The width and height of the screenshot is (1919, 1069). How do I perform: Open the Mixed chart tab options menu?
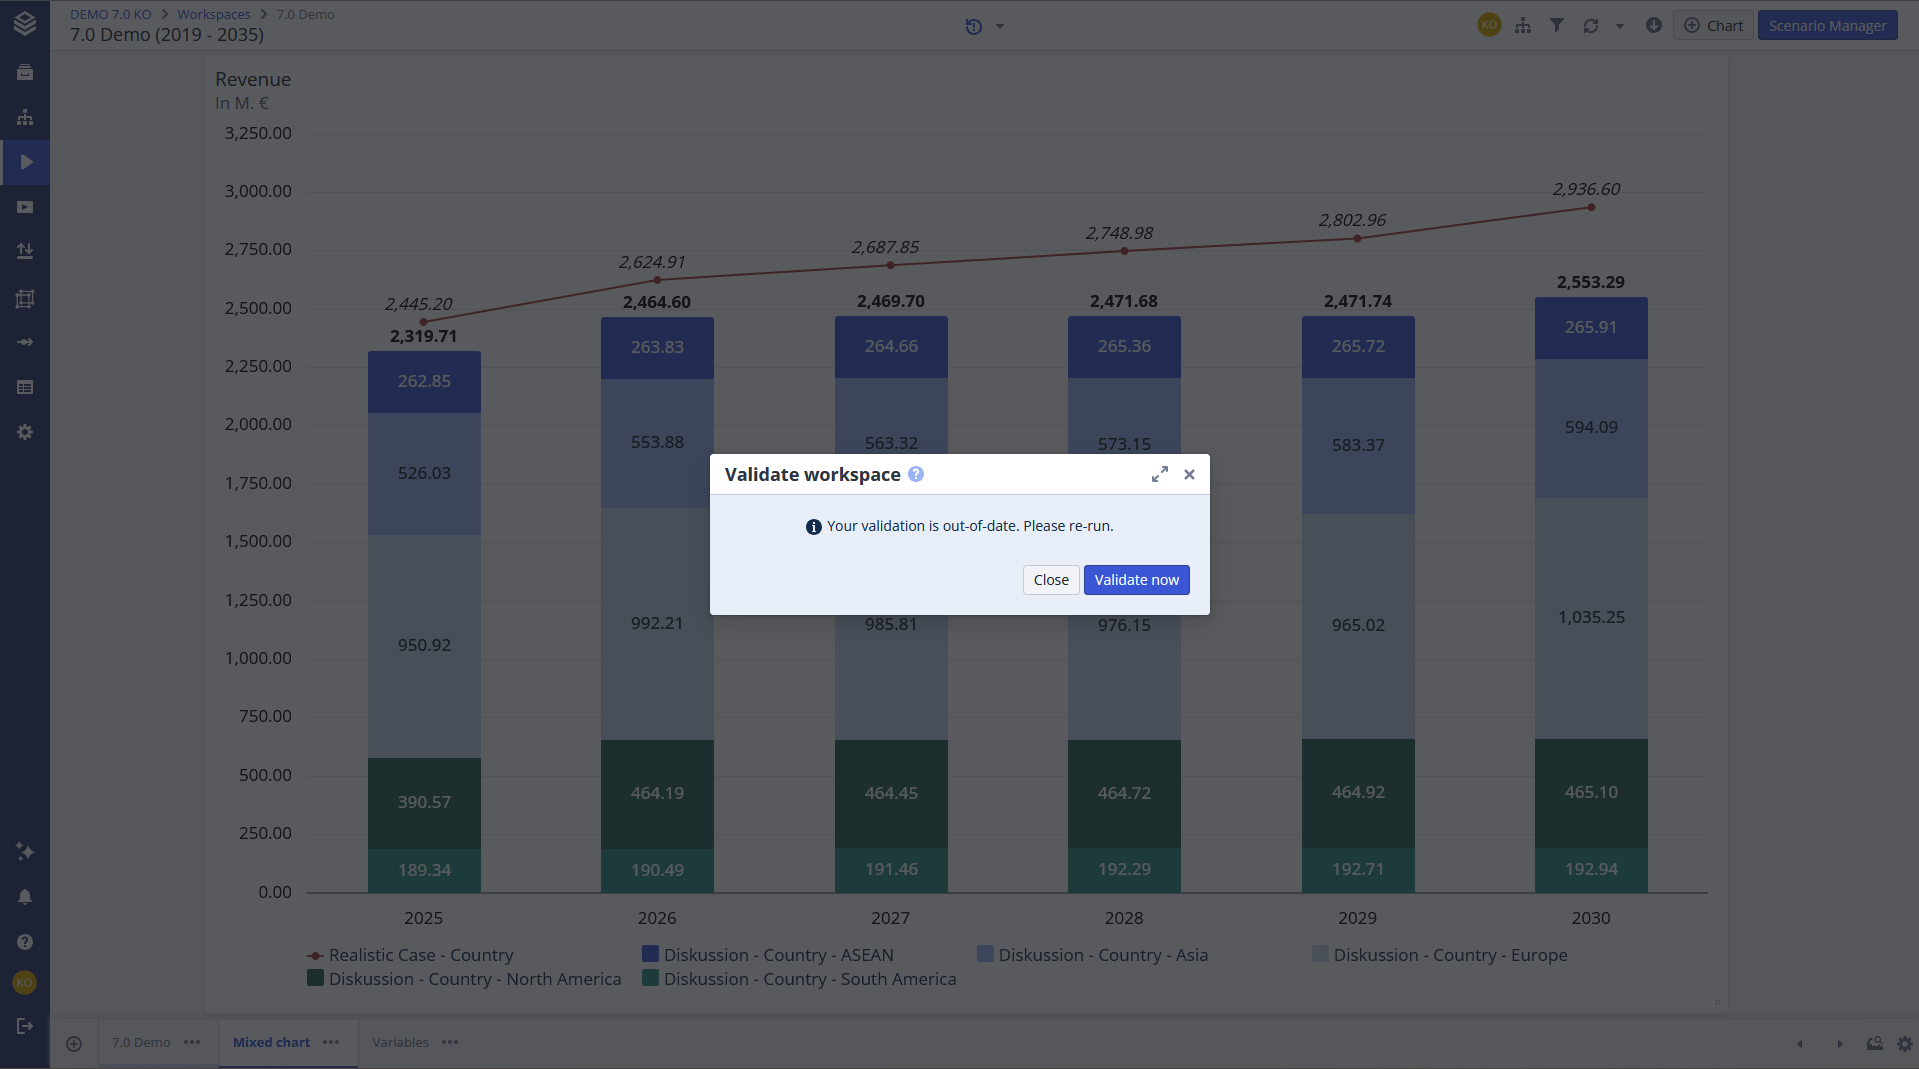332,1043
